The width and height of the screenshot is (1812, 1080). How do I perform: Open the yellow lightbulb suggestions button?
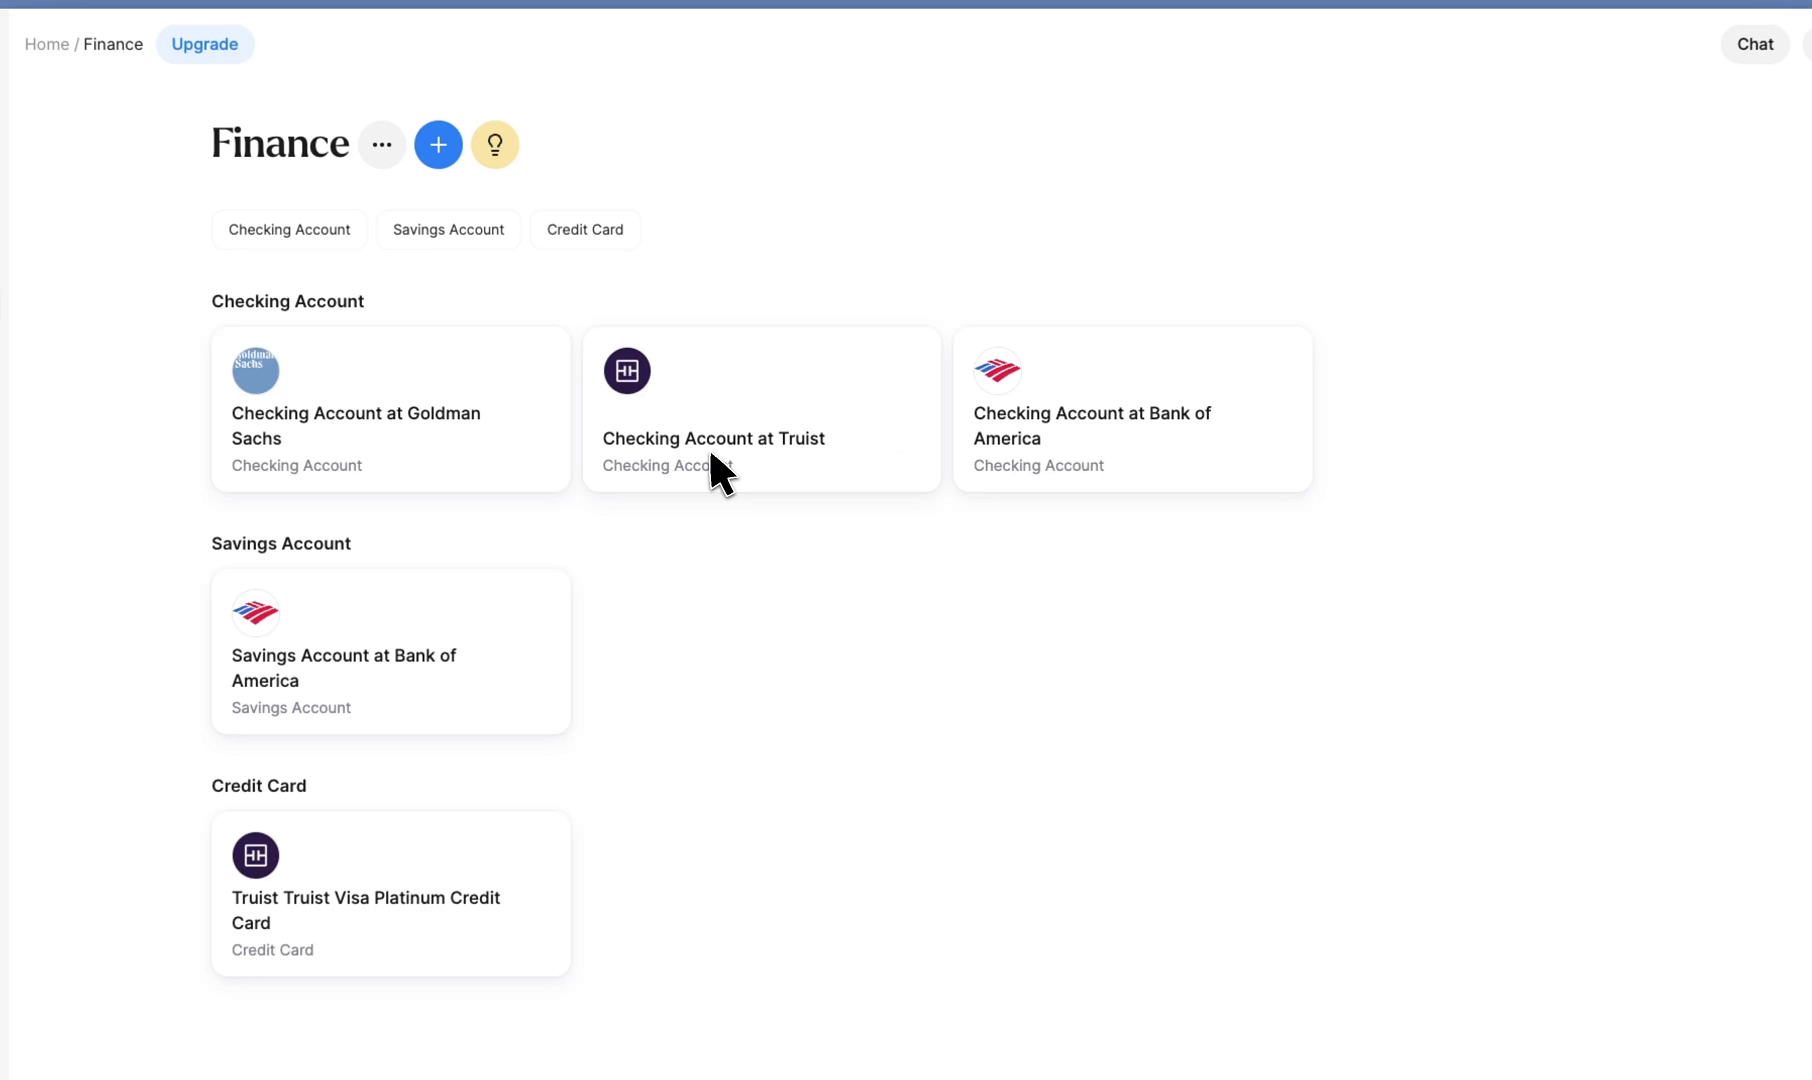coord(495,145)
